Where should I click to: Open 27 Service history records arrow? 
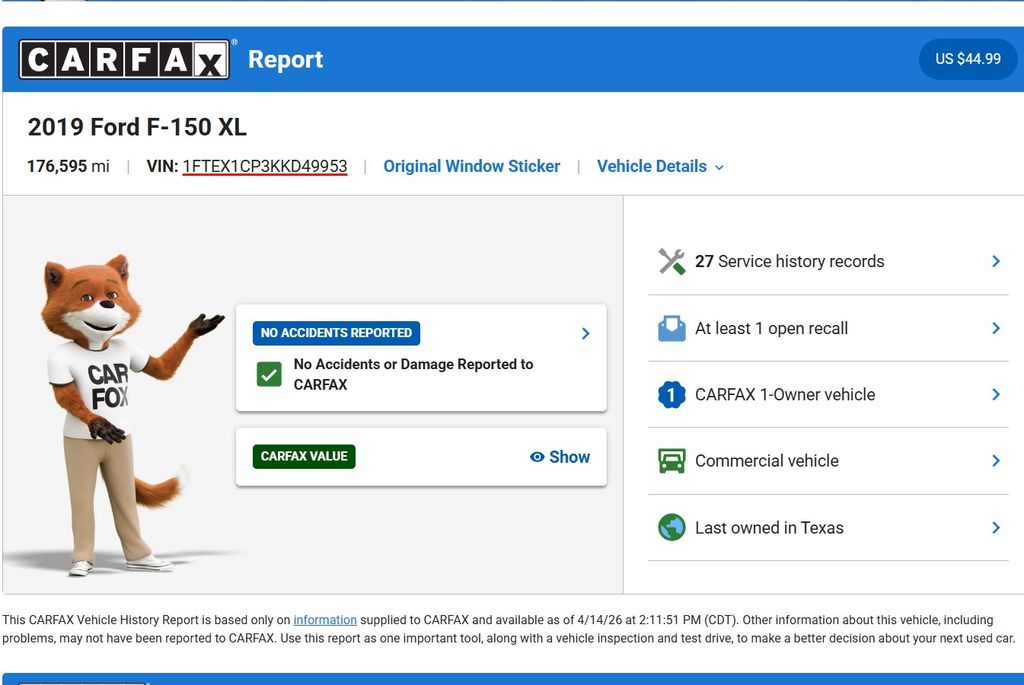(x=996, y=261)
